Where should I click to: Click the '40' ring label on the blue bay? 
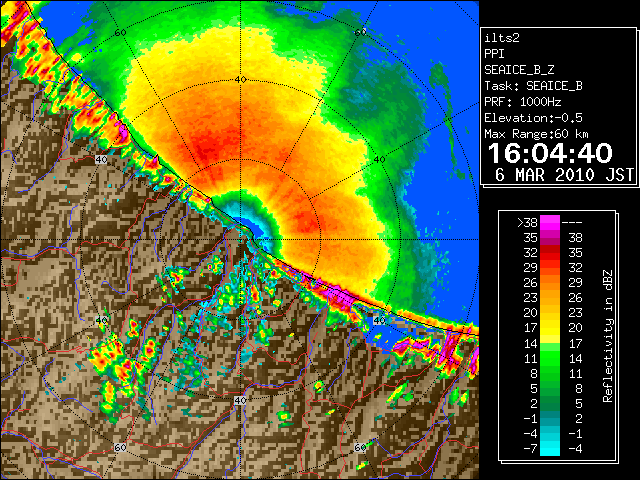[379, 320]
